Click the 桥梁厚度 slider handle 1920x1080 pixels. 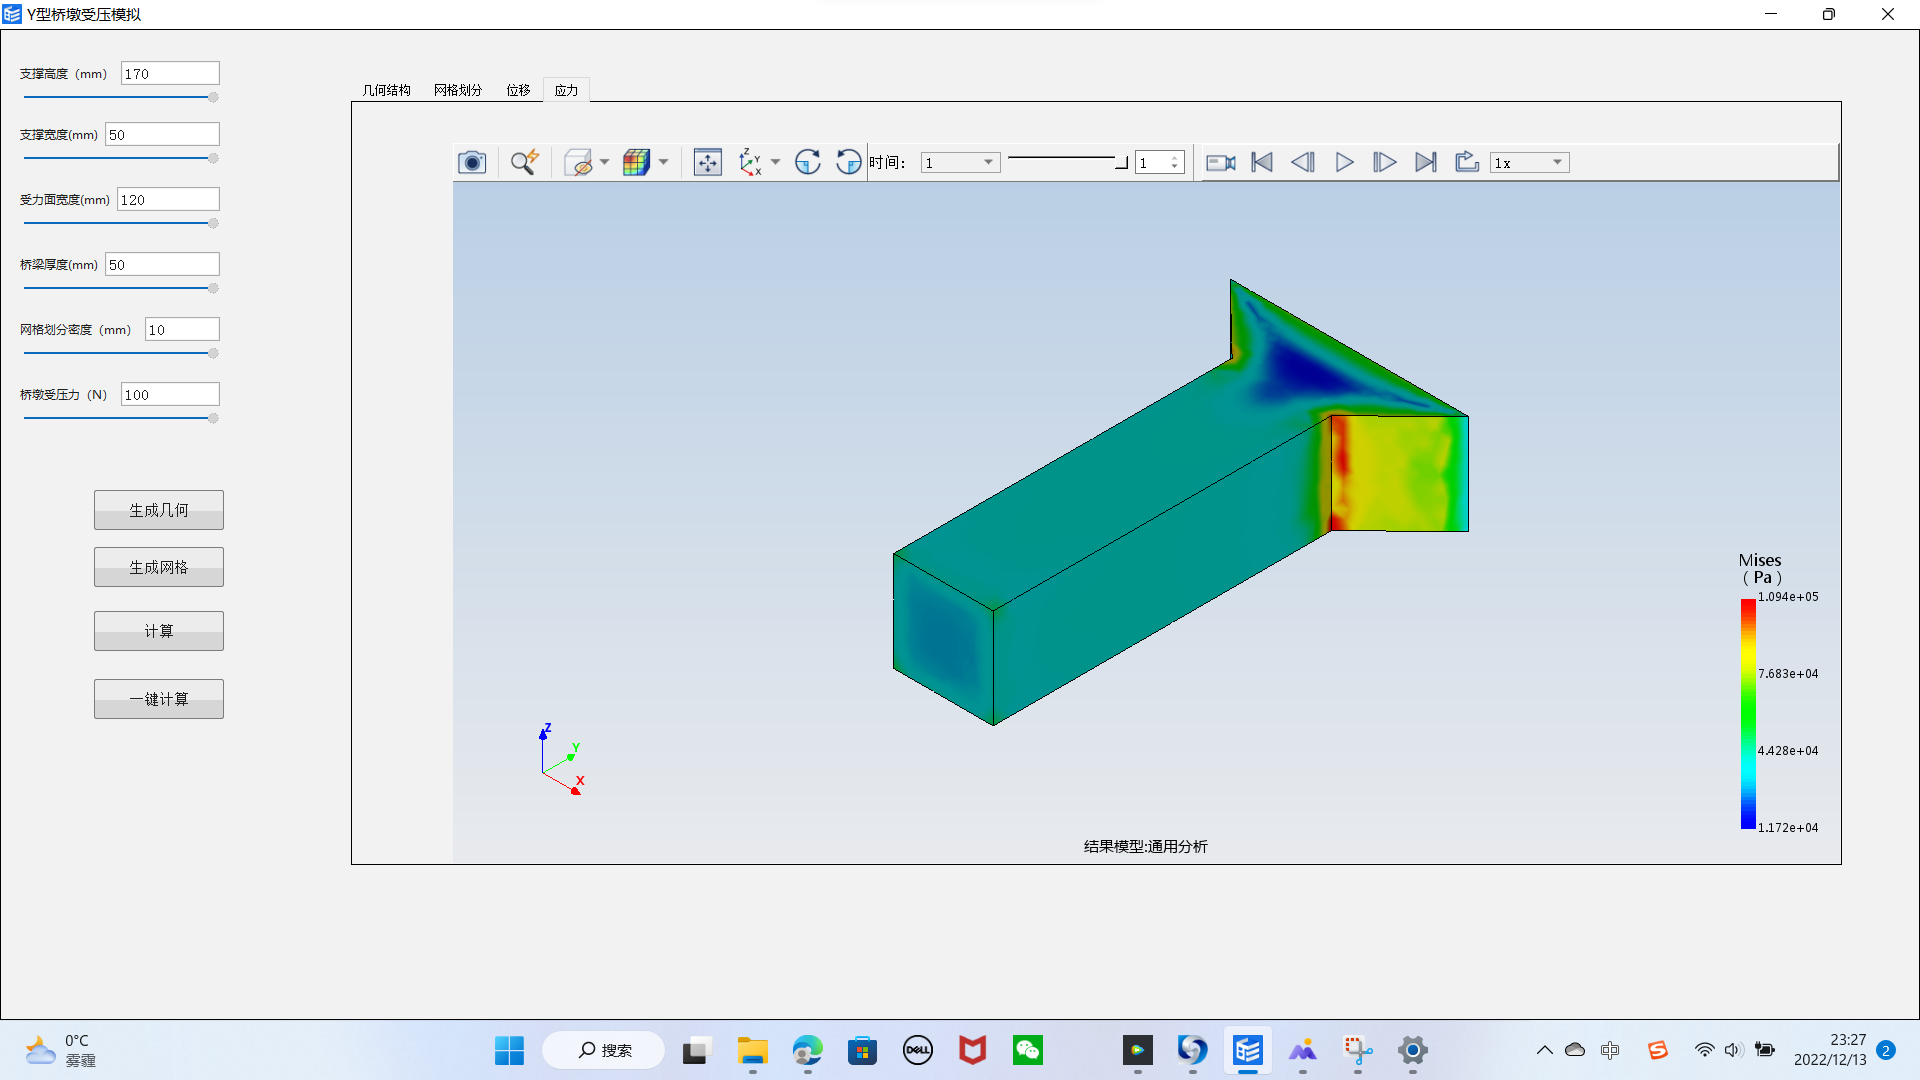point(213,288)
